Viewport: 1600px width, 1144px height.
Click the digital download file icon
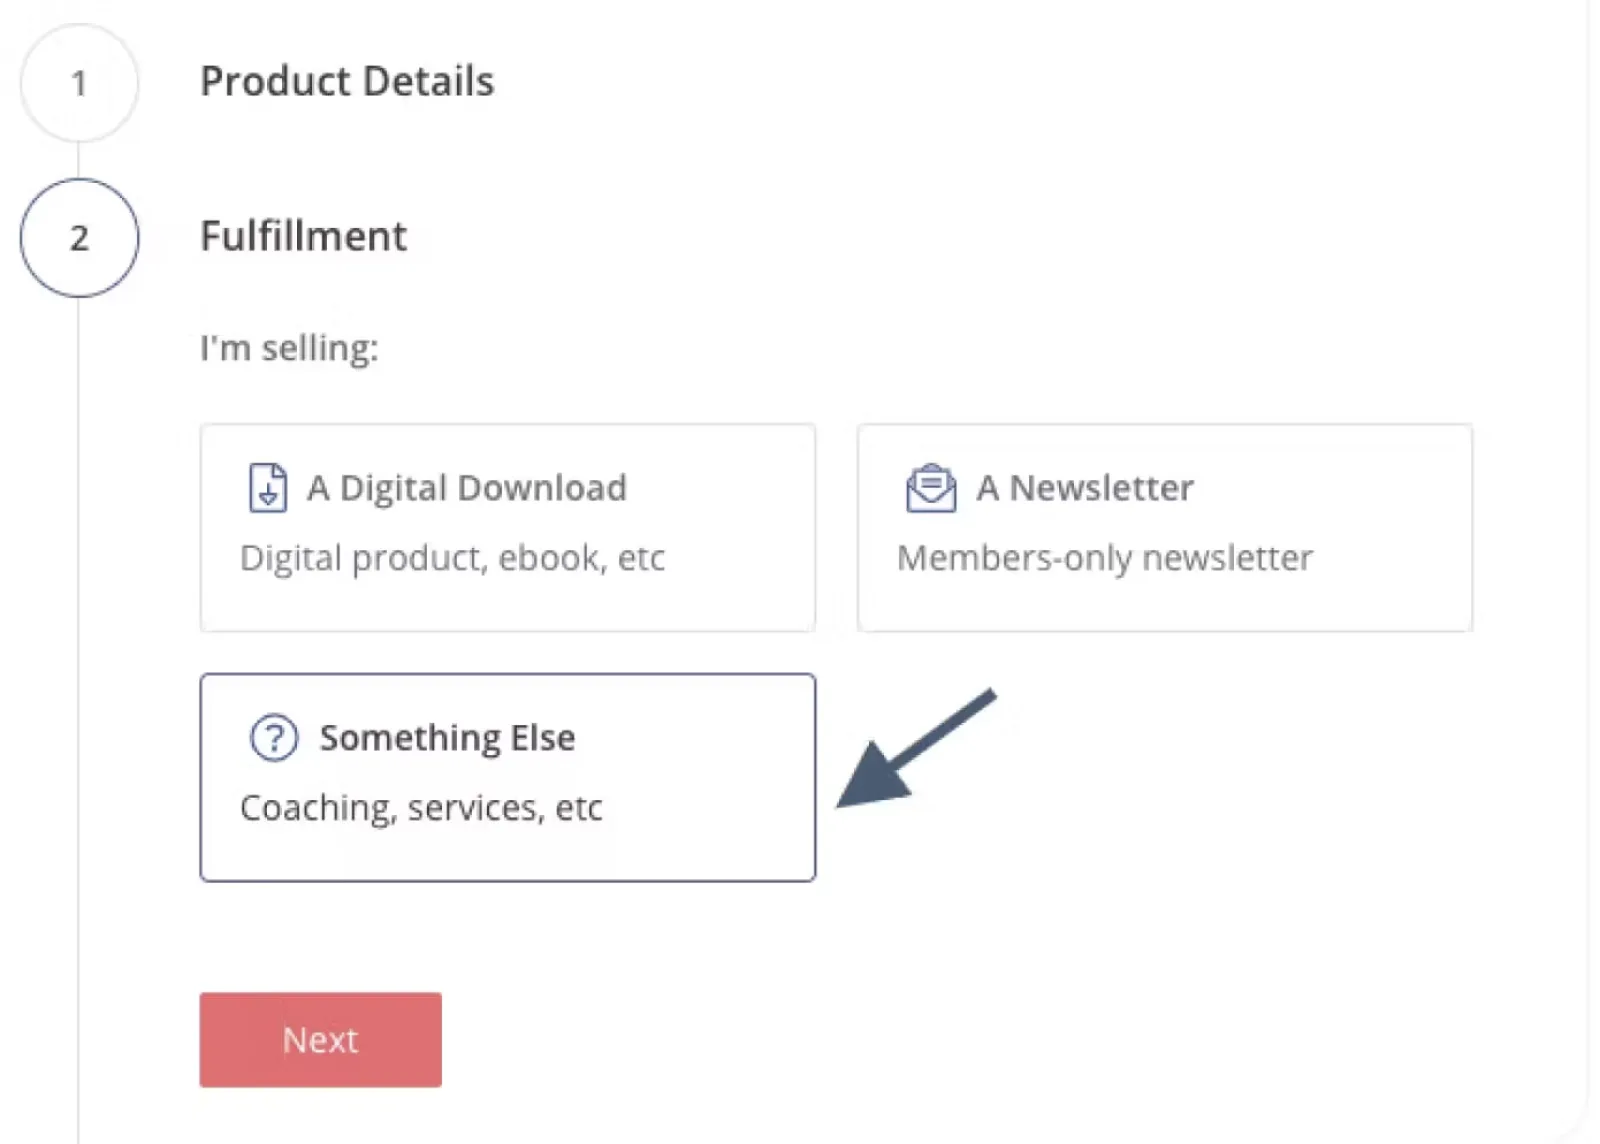(x=267, y=488)
